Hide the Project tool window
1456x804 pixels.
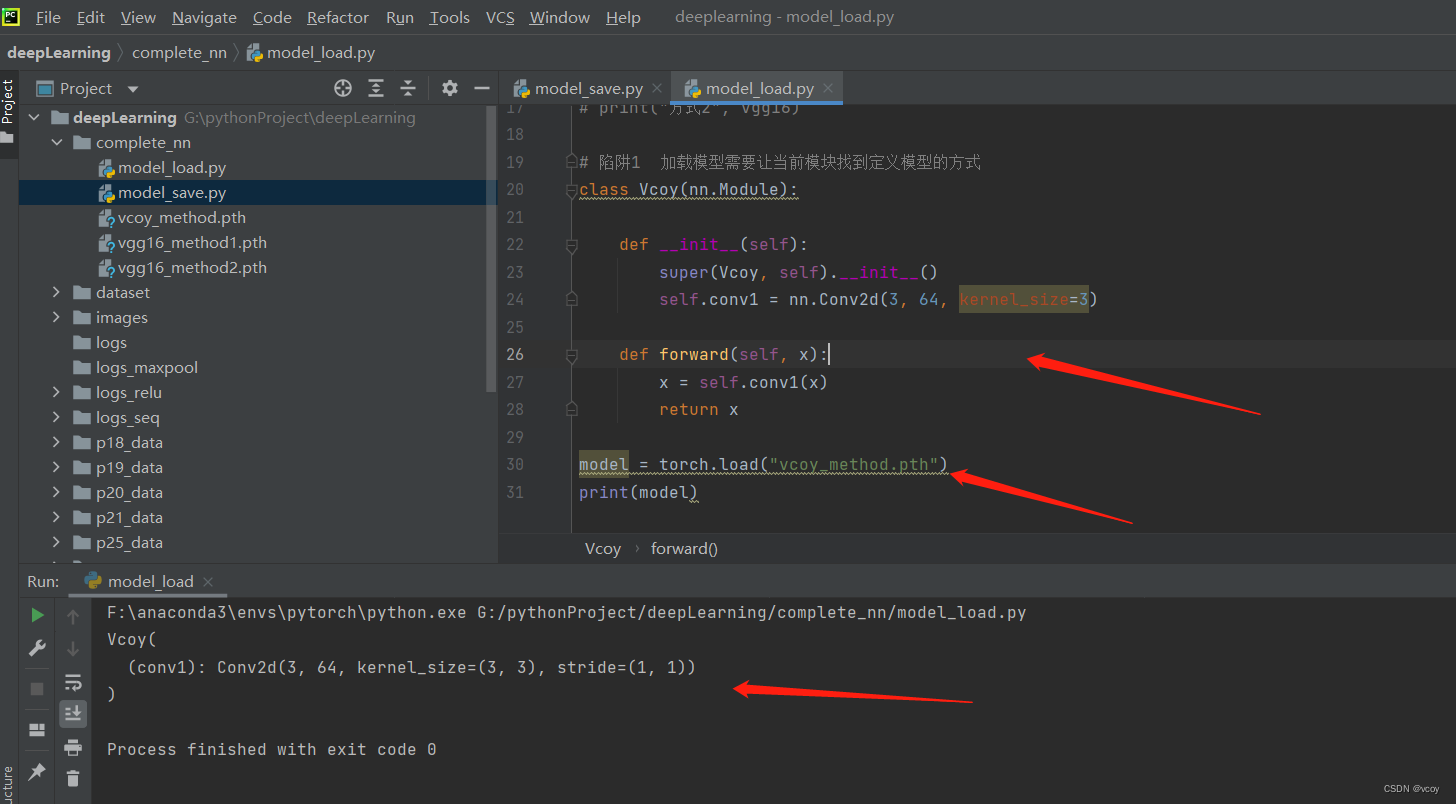(482, 88)
